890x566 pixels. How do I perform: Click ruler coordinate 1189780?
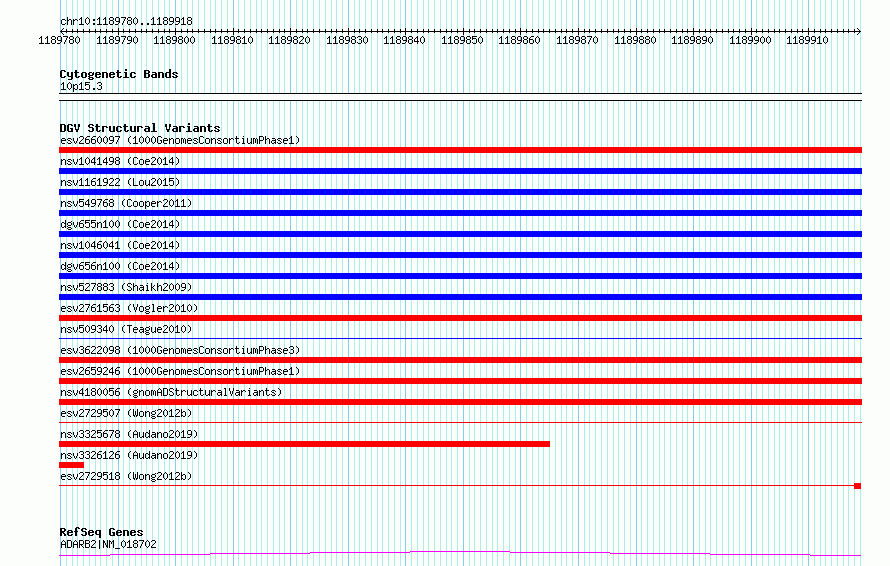pyautogui.click(x=60, y=40)
